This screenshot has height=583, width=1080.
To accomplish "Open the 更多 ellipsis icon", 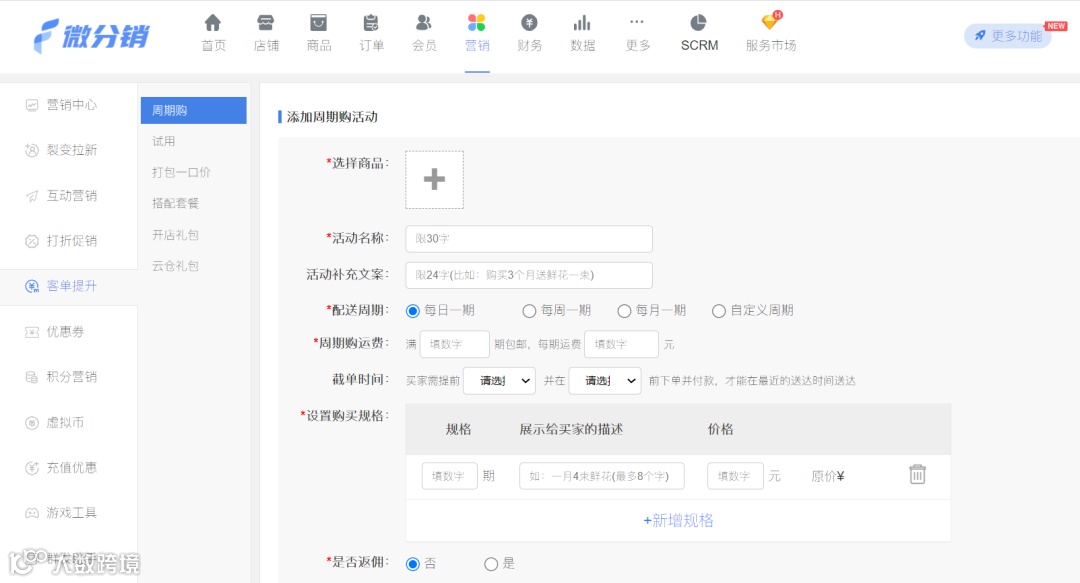I will [x=637, y=22].
